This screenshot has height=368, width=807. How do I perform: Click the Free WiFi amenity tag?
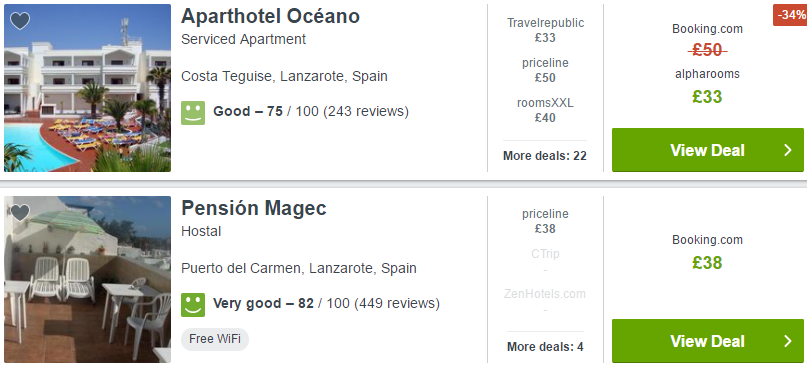click(x=215, y=339)
